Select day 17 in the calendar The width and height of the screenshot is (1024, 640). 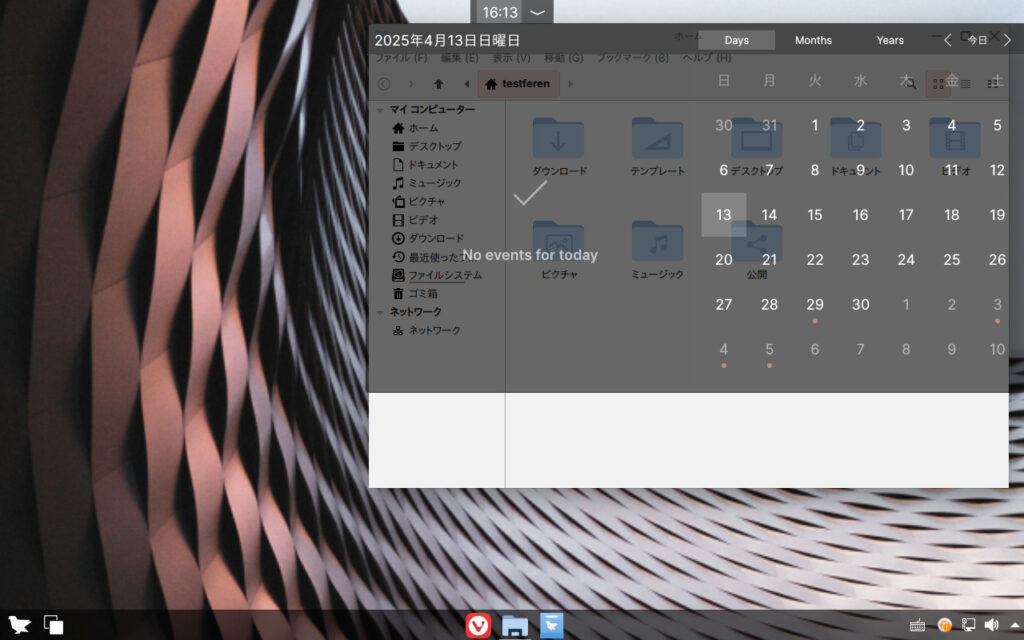[906, 215]
